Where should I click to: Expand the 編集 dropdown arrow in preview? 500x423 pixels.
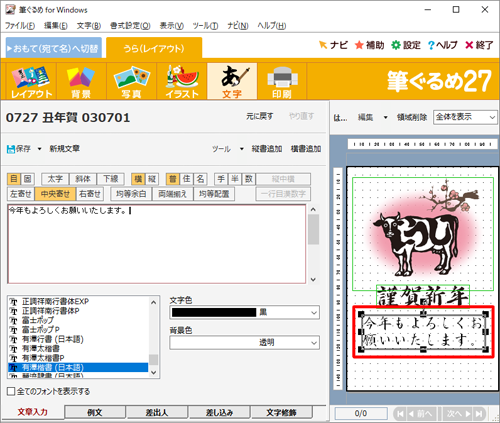pos(385,117)
